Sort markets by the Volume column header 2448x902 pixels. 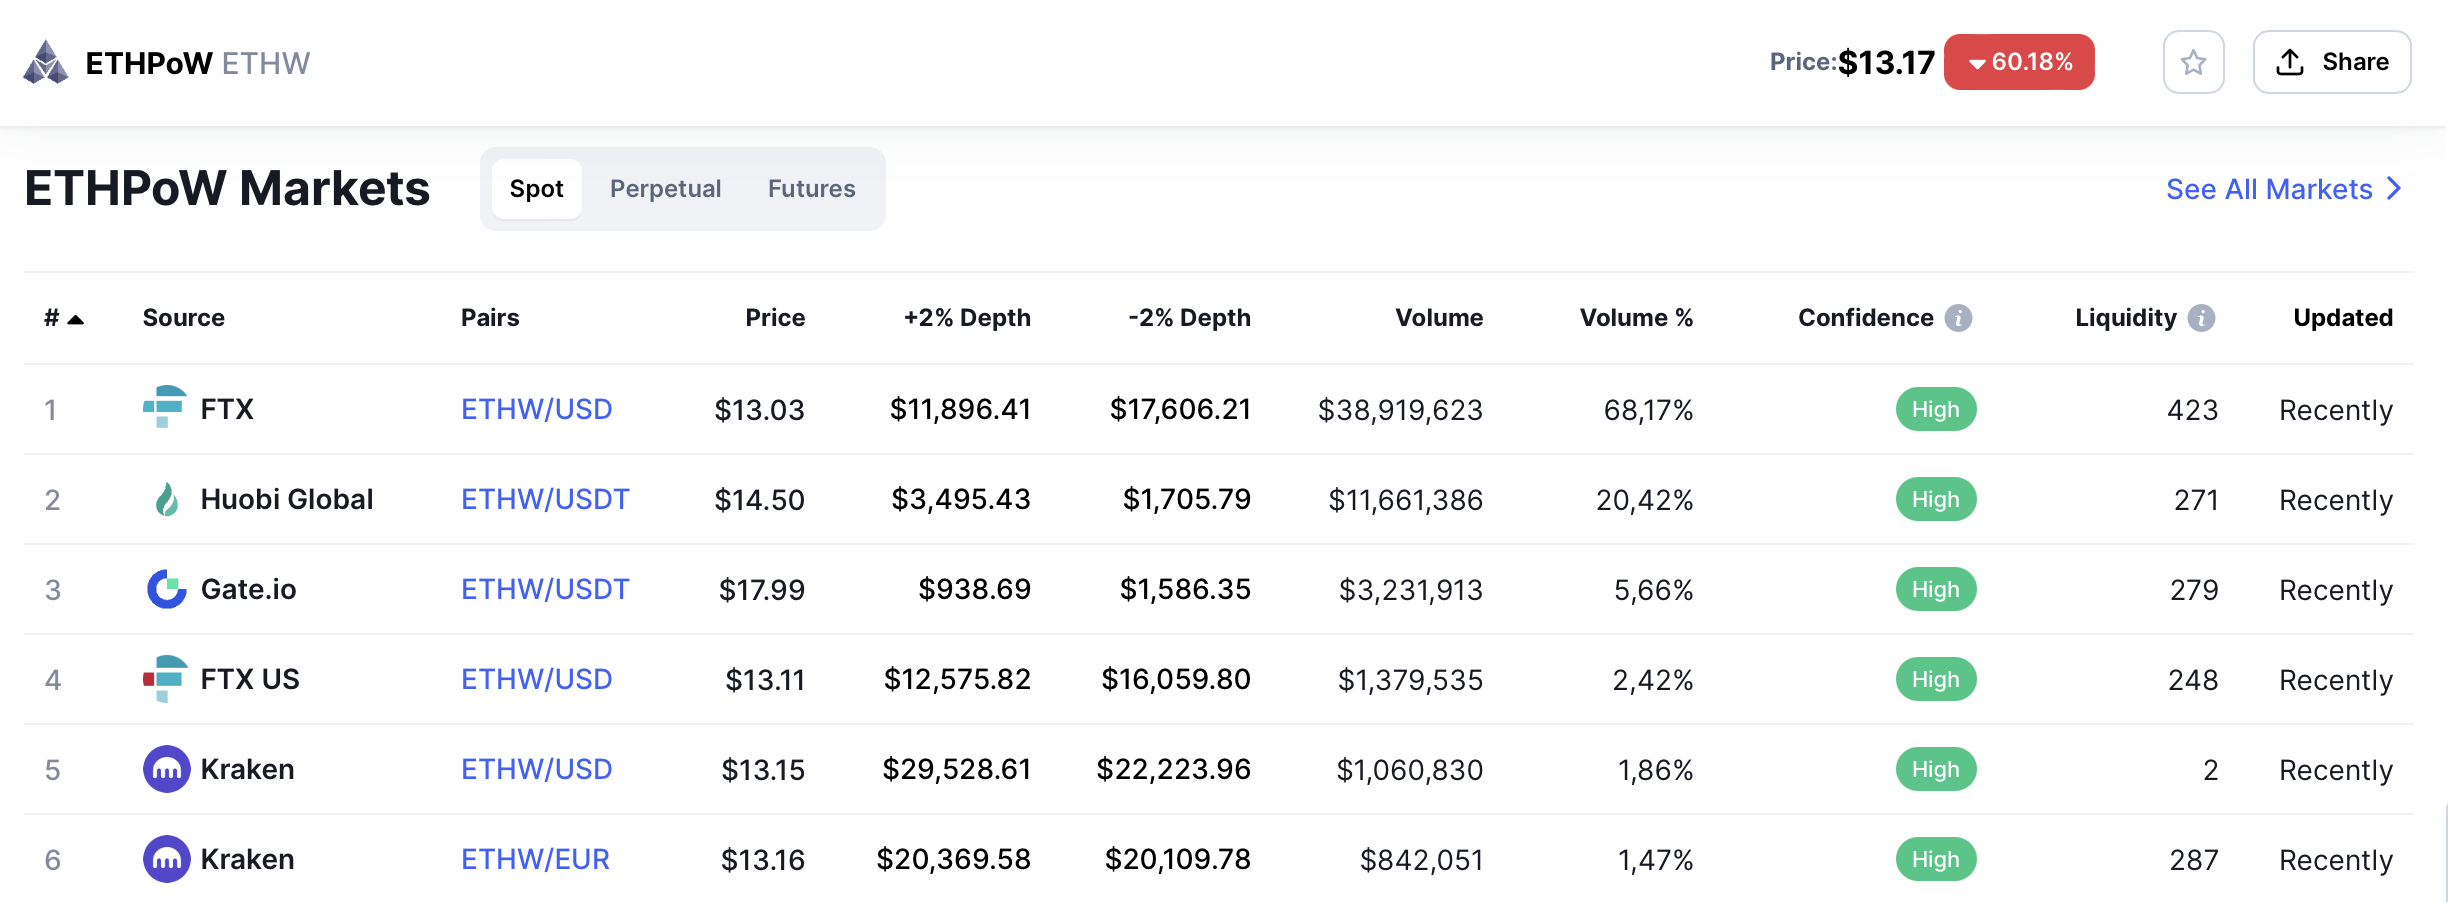(x=1438, y=318)
